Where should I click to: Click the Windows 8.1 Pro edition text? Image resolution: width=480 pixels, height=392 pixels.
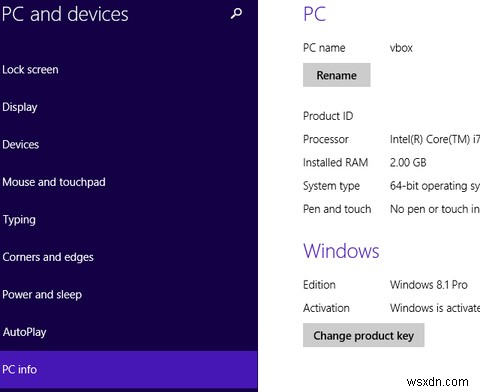click(x=429, y=285)
